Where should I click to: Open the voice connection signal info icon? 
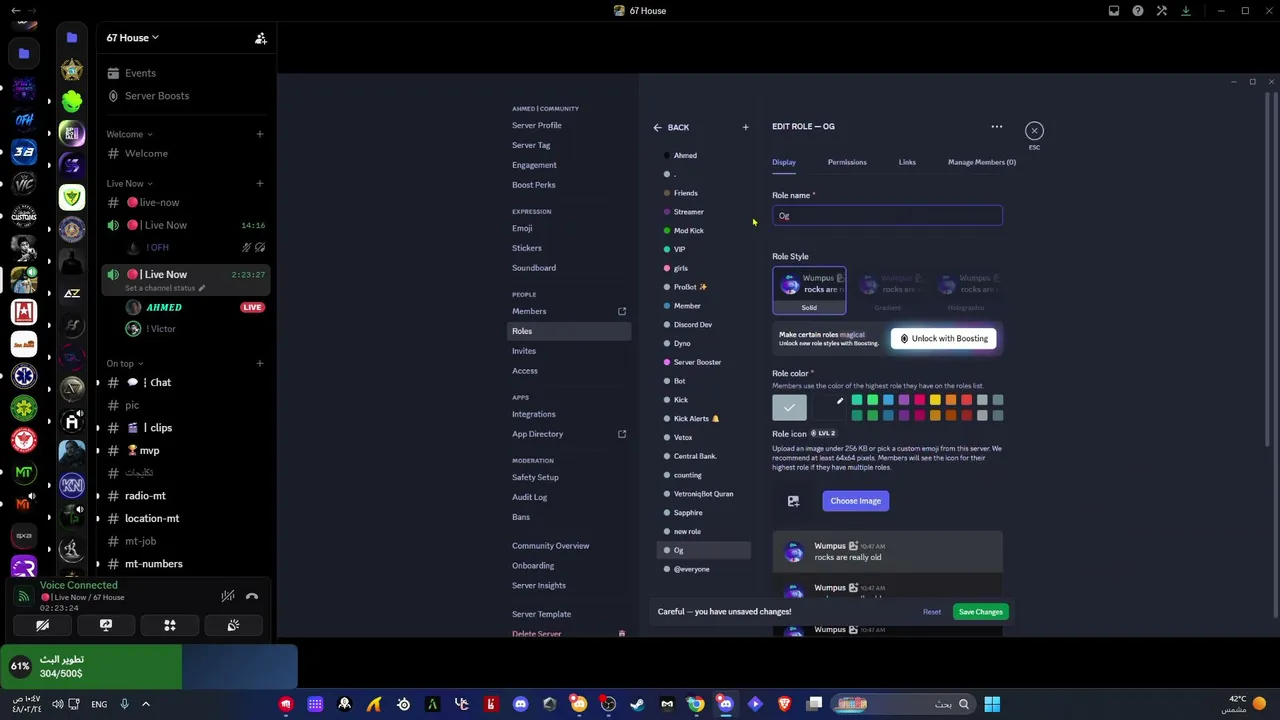coord(23,597)
